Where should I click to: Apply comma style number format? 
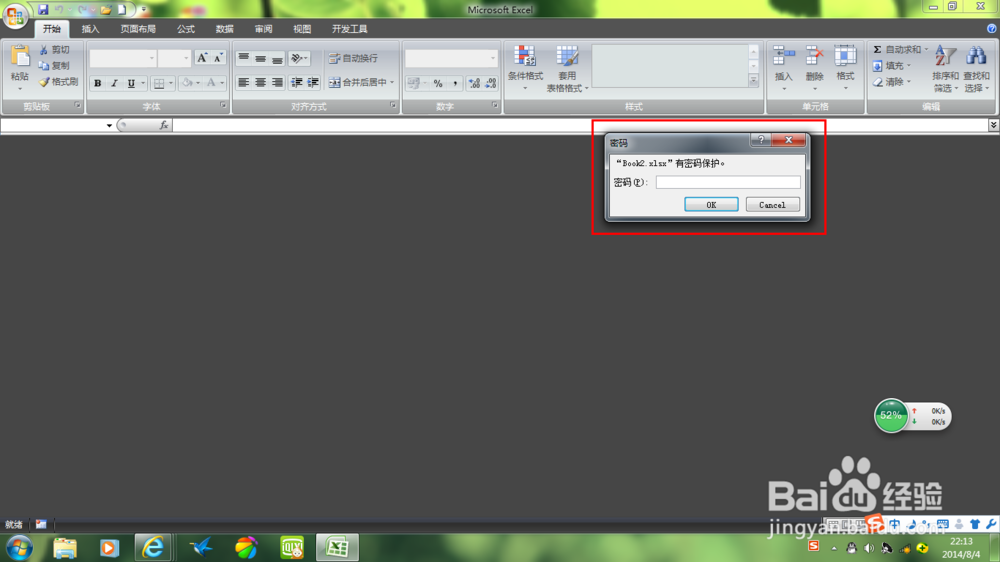[455, 83]
